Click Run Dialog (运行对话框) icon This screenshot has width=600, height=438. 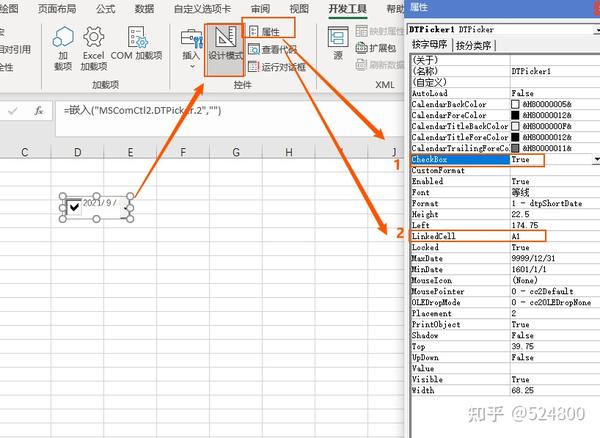pos(254,67)
